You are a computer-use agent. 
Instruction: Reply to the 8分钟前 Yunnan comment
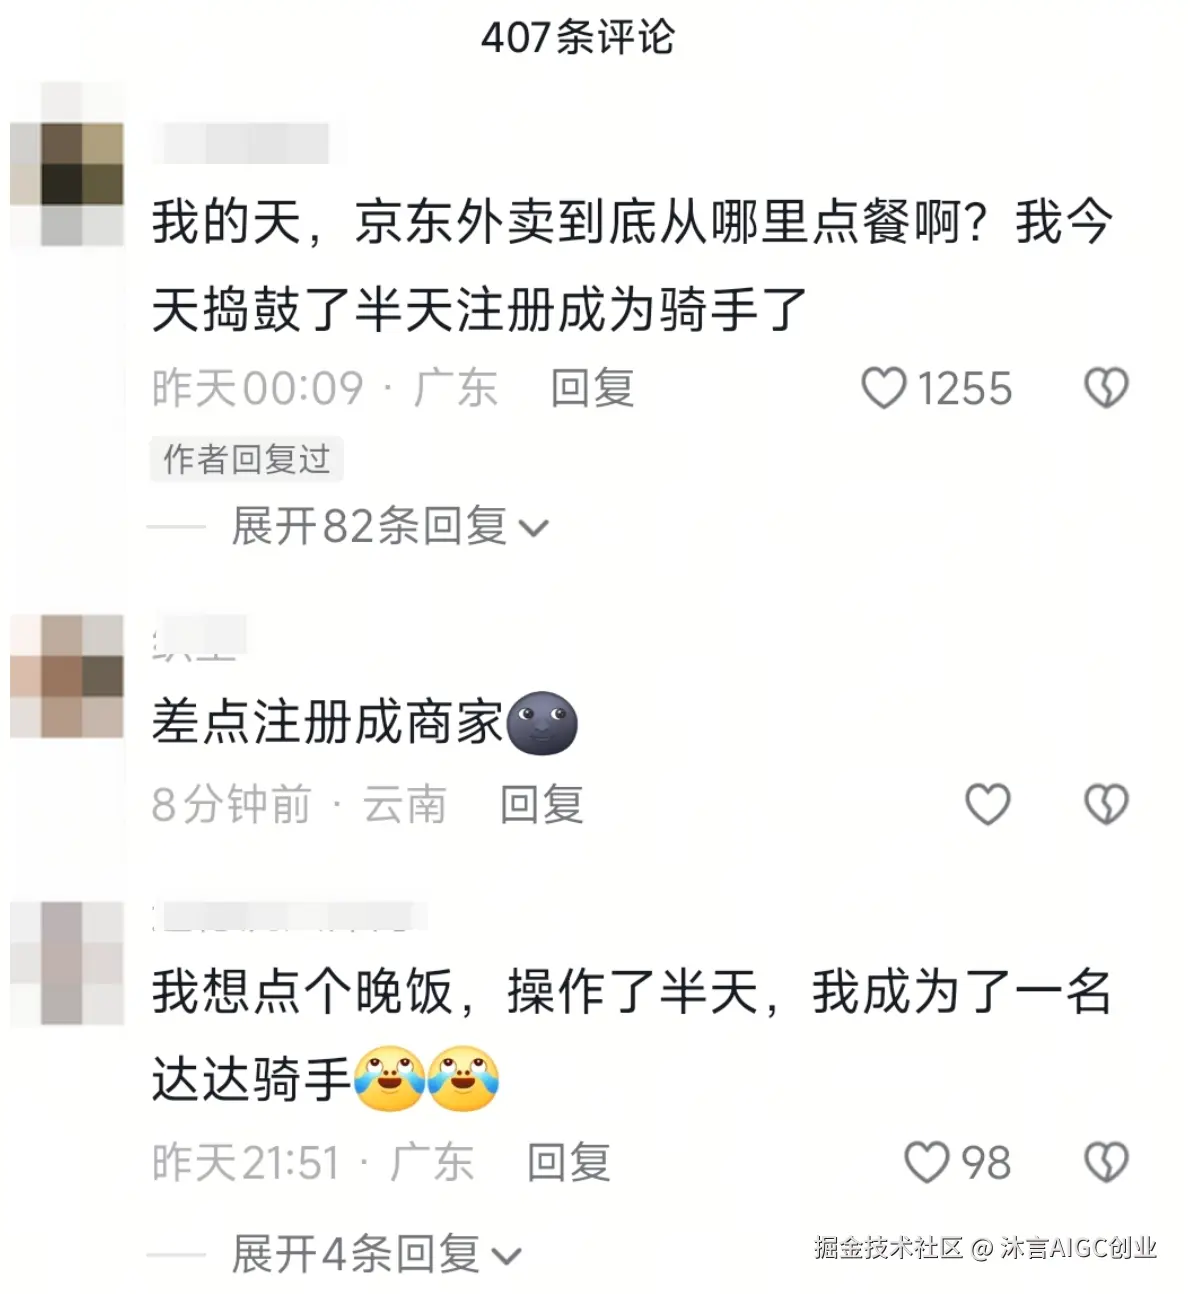(x=541, y=804)
